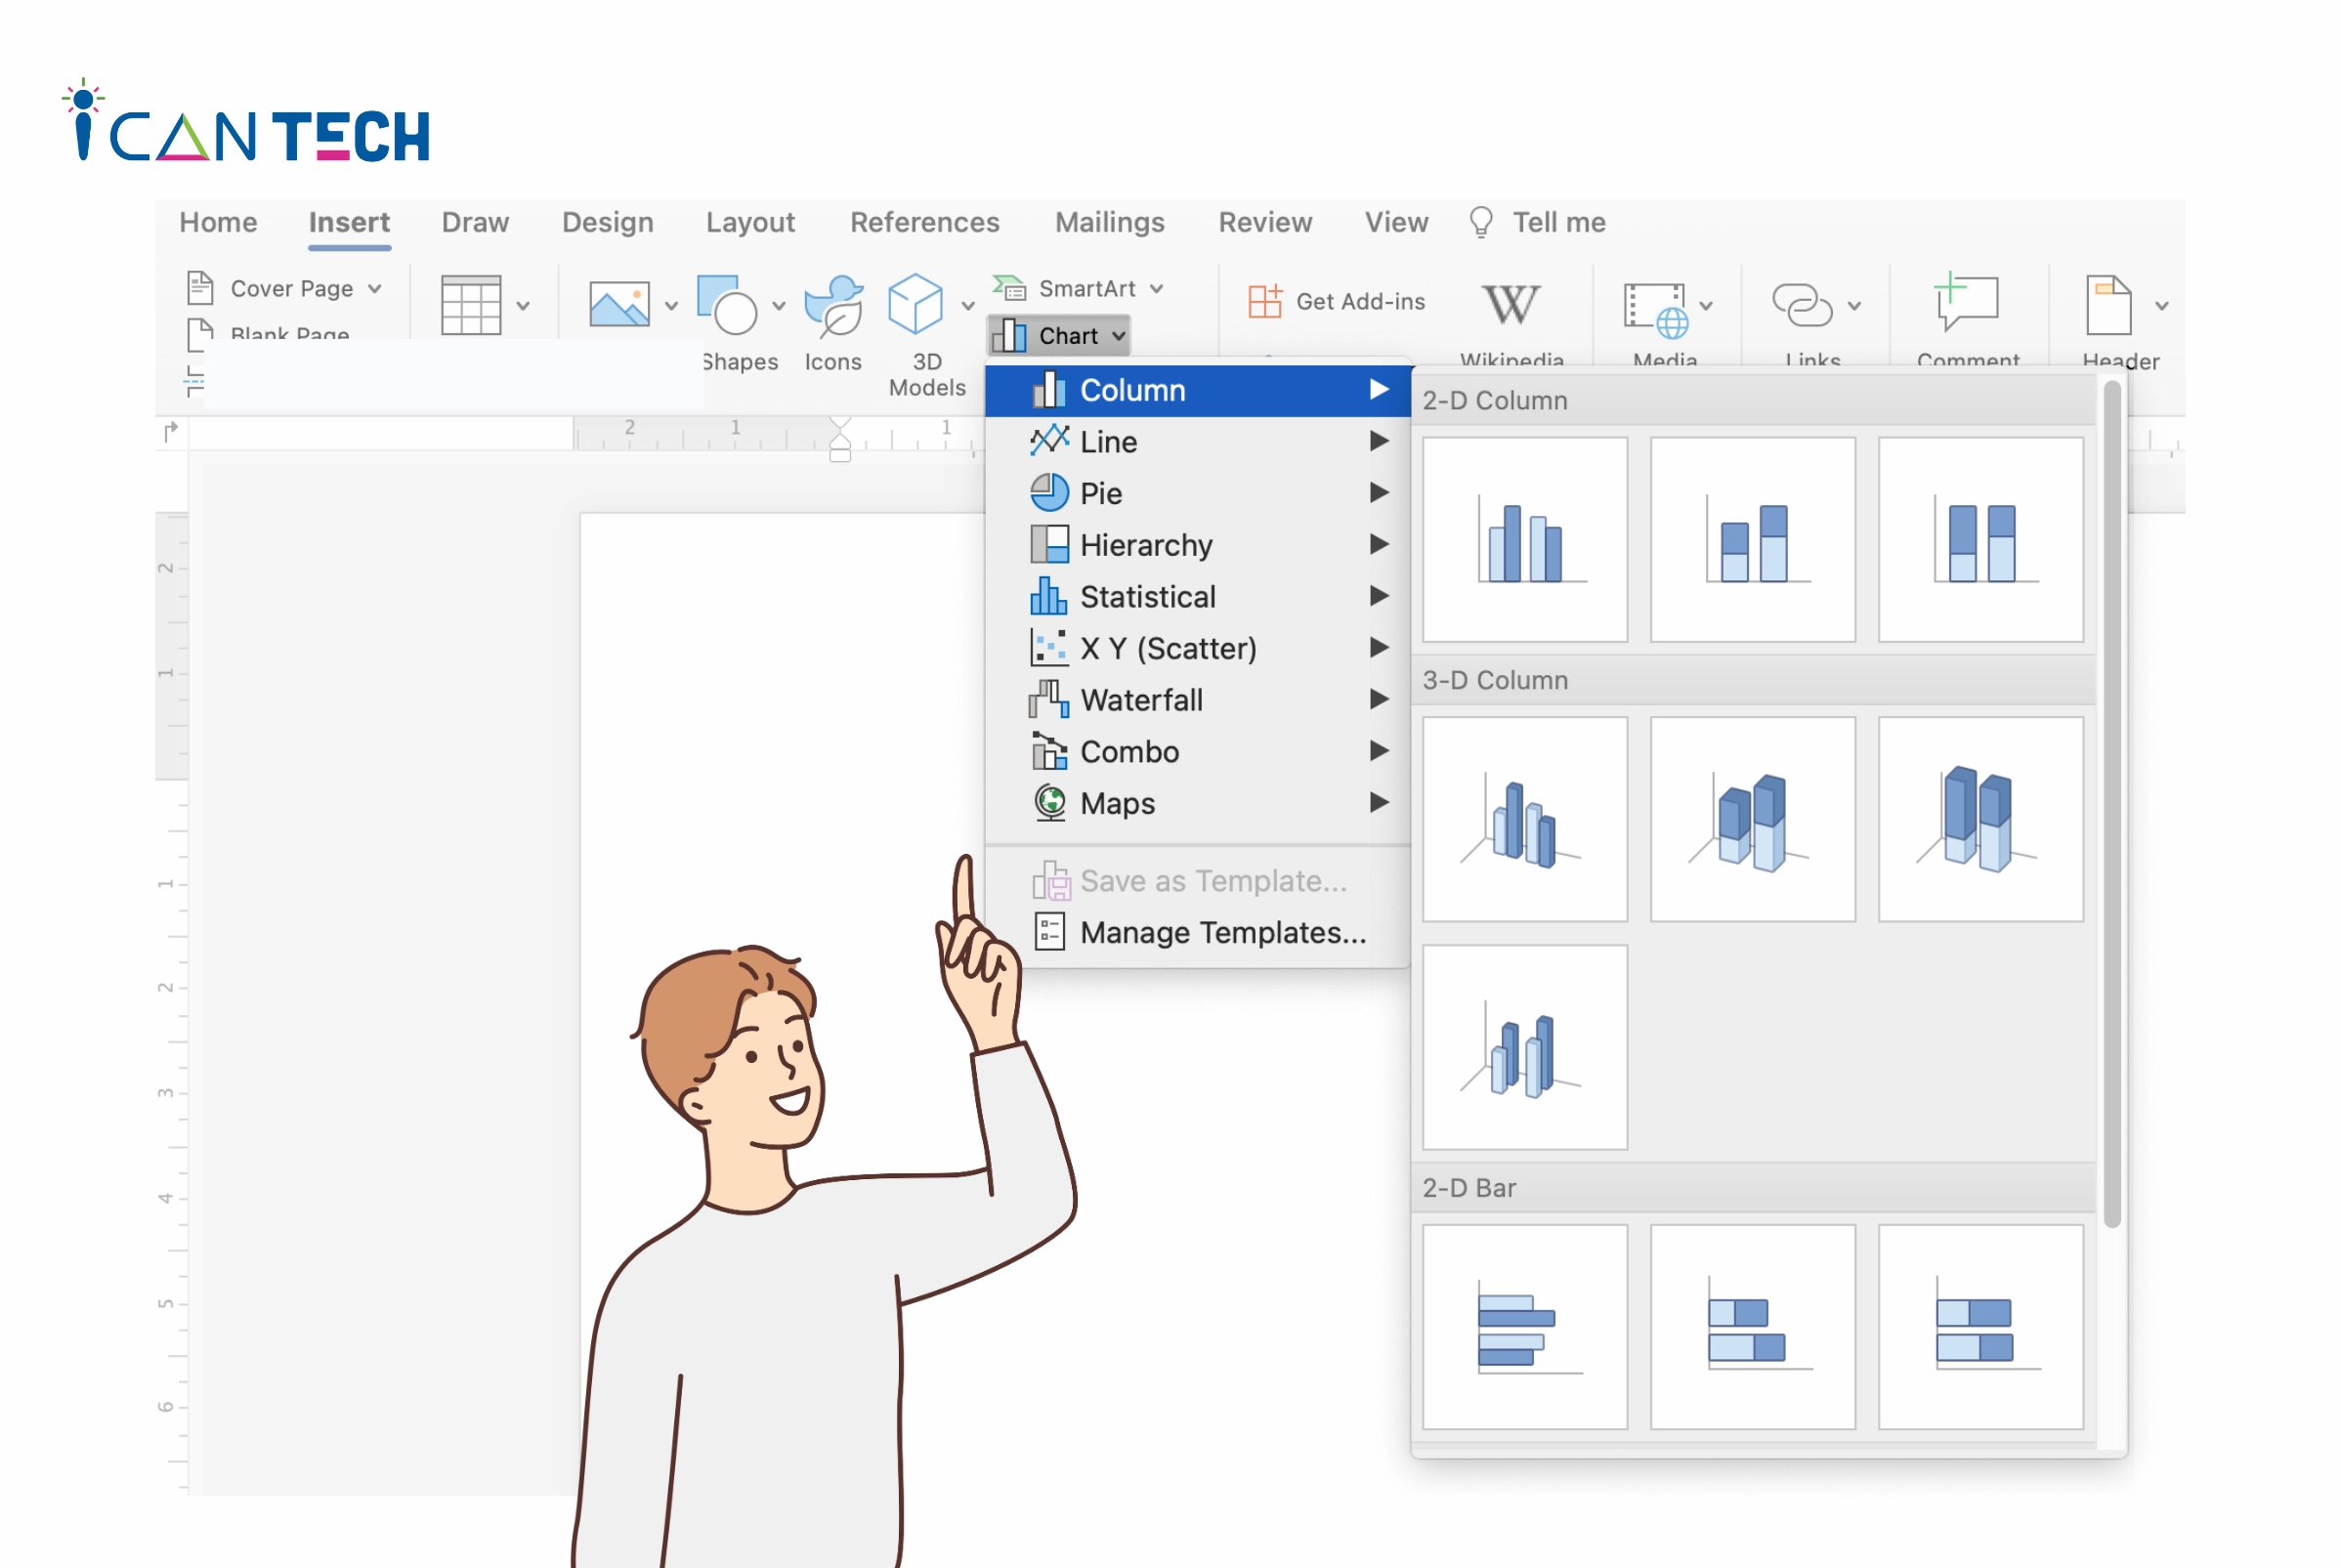Screen dimensions: 2341x1568
Task: Switch to the Home ribbon tab
Action: (x=218, y=222)
